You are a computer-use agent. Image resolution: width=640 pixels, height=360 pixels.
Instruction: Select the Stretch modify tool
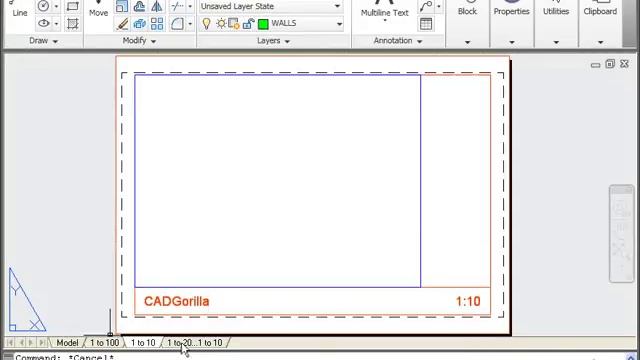pos(140,24)
